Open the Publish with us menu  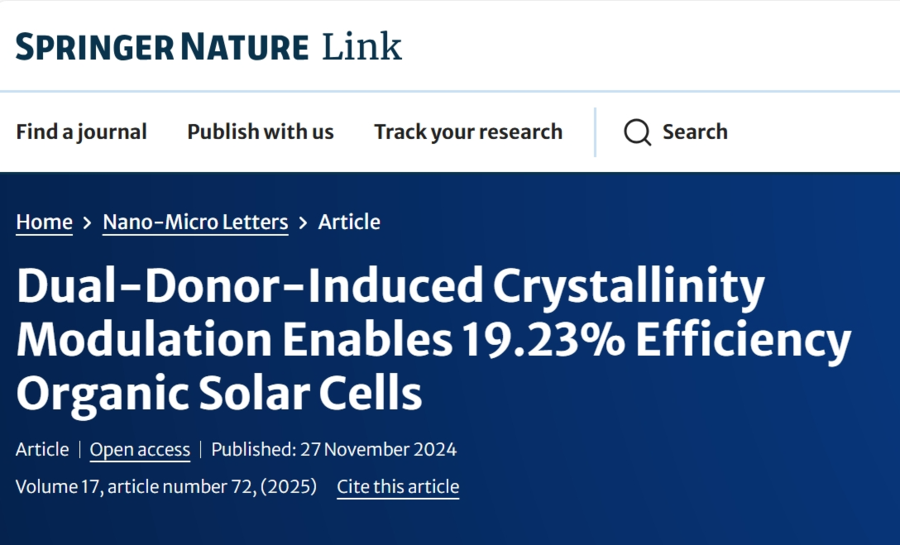click(261, 132)
